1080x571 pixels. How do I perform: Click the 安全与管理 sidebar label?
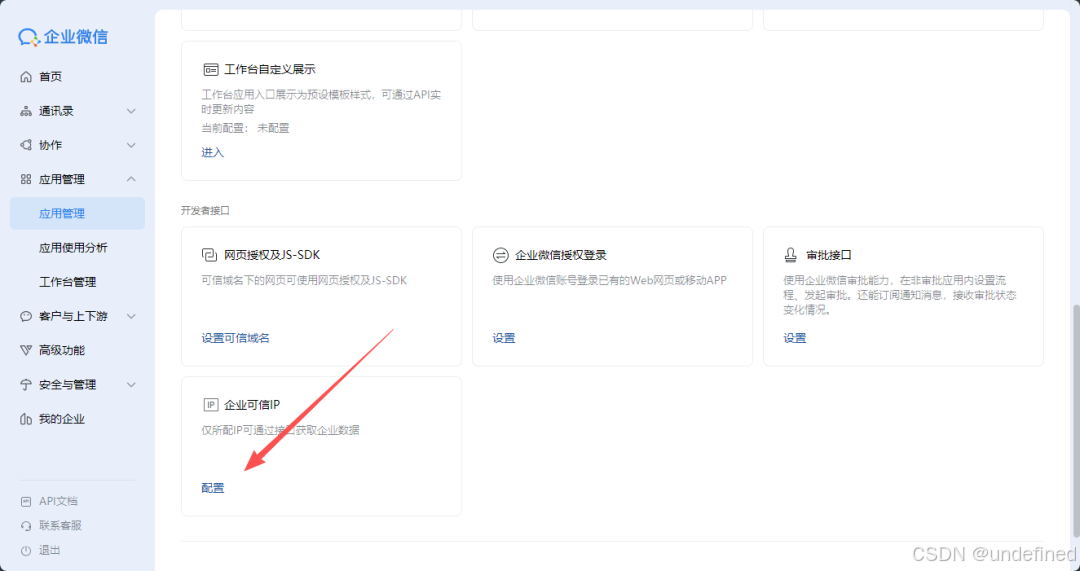[68, 385]
